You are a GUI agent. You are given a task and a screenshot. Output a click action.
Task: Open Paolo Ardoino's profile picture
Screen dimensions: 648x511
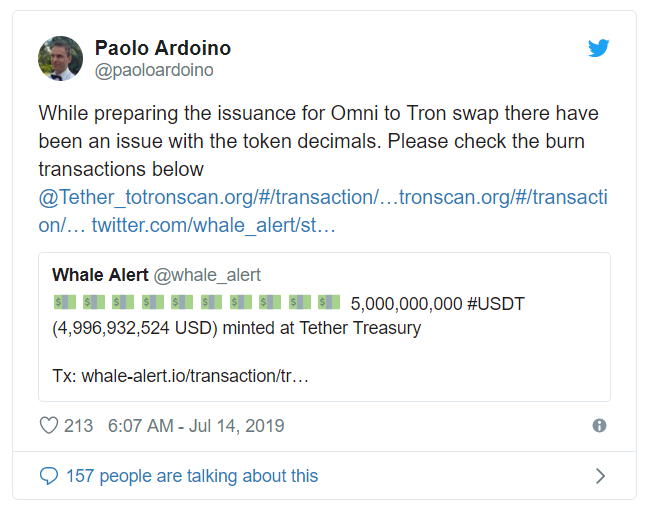pos(60,58)
